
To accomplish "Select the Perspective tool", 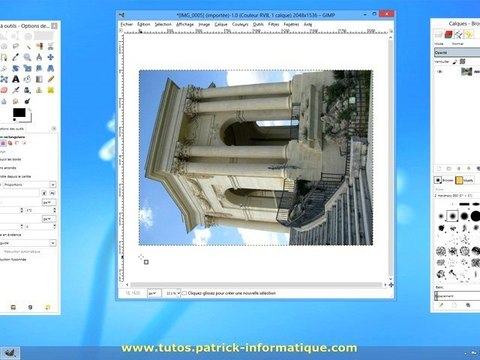I will (x=51, y=68).
